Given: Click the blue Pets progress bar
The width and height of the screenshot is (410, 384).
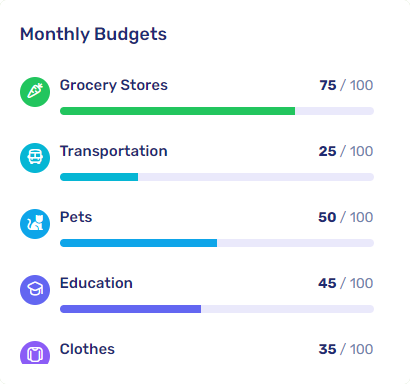Looking at the screenshot, I should click(217, 243).
